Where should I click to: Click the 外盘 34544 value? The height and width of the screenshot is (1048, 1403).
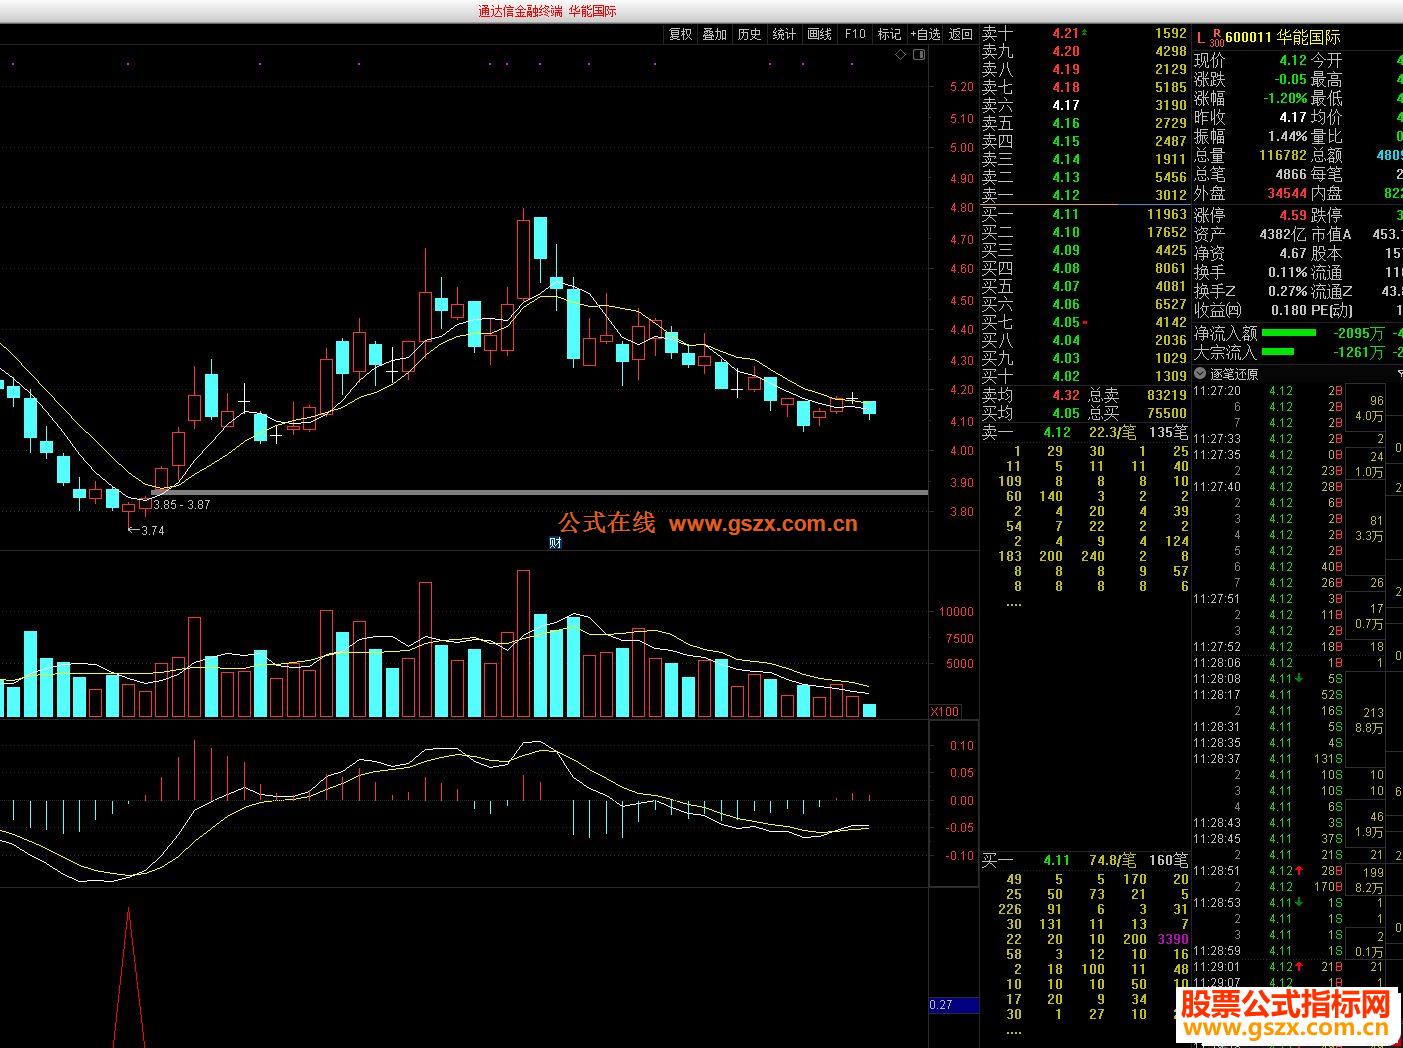(x=1287, y=194)
